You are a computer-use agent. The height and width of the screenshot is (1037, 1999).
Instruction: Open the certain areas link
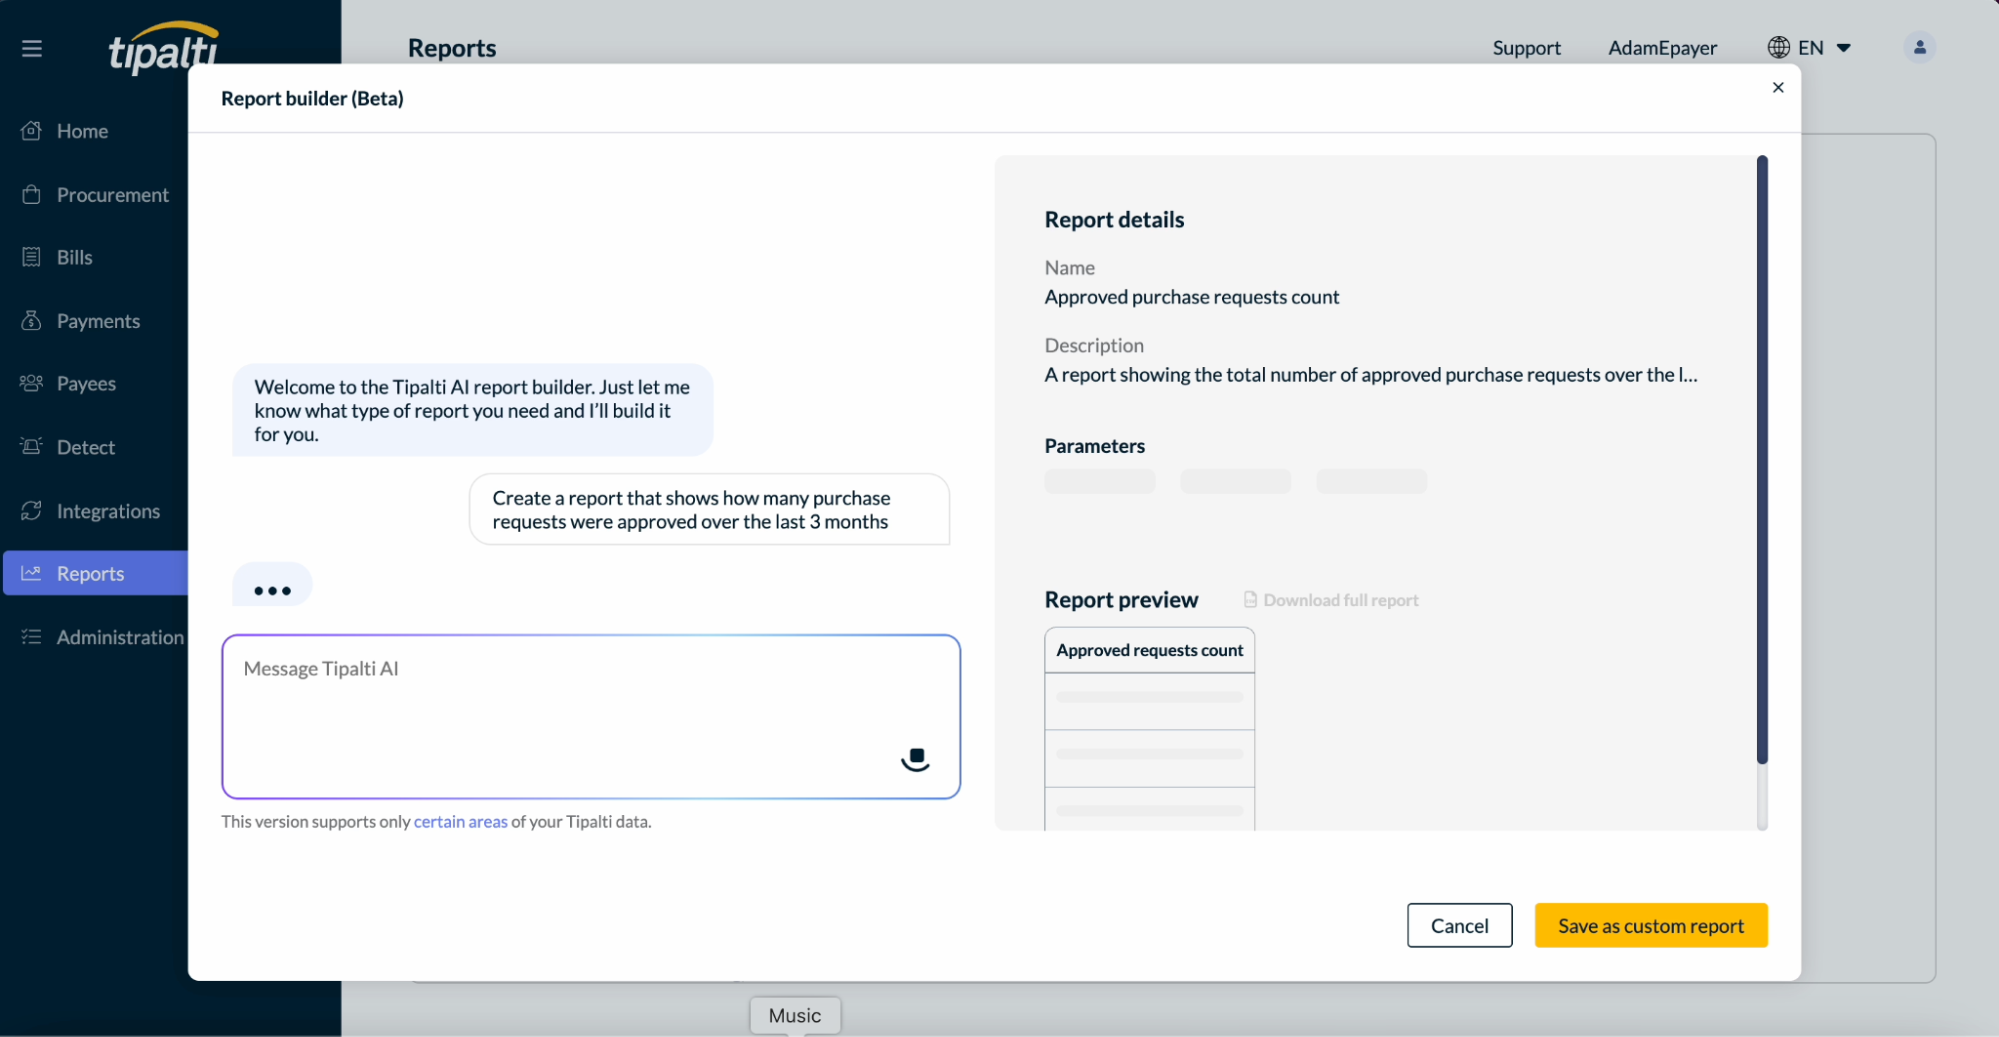pos(460,821)
